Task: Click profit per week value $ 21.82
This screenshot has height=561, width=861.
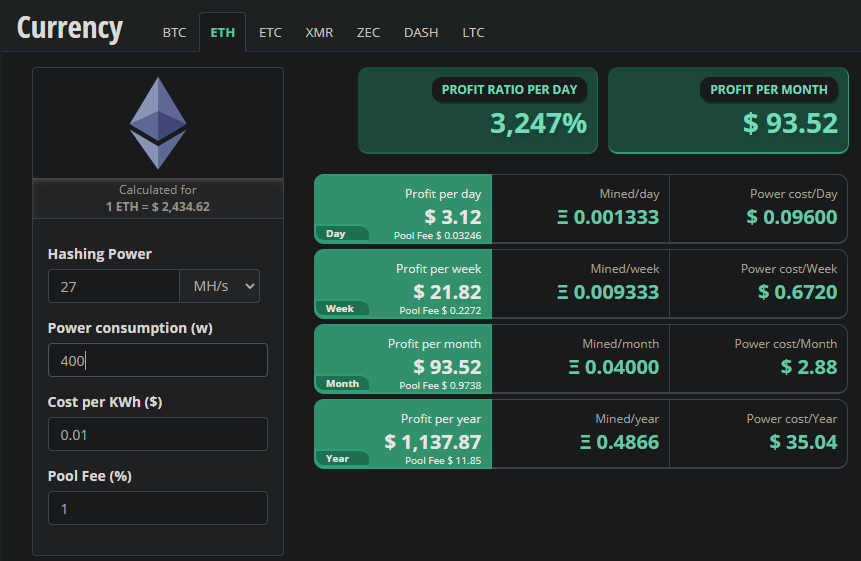Action: [447, 292]
